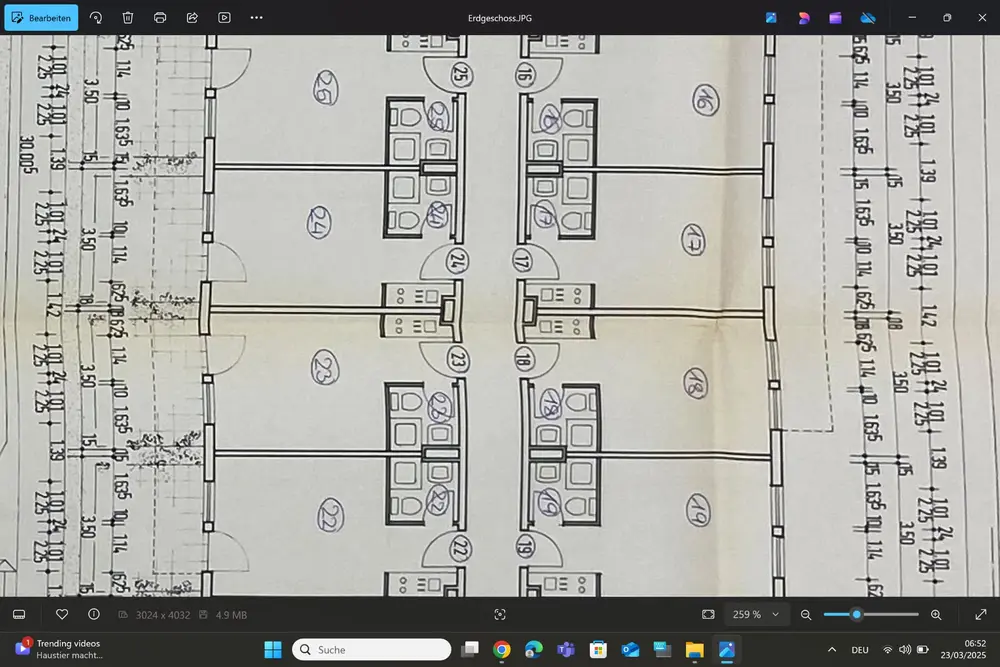Enter fullscreen with the expand arrows icon
The width and height of the screenshot is (1000, 667).
981,615
